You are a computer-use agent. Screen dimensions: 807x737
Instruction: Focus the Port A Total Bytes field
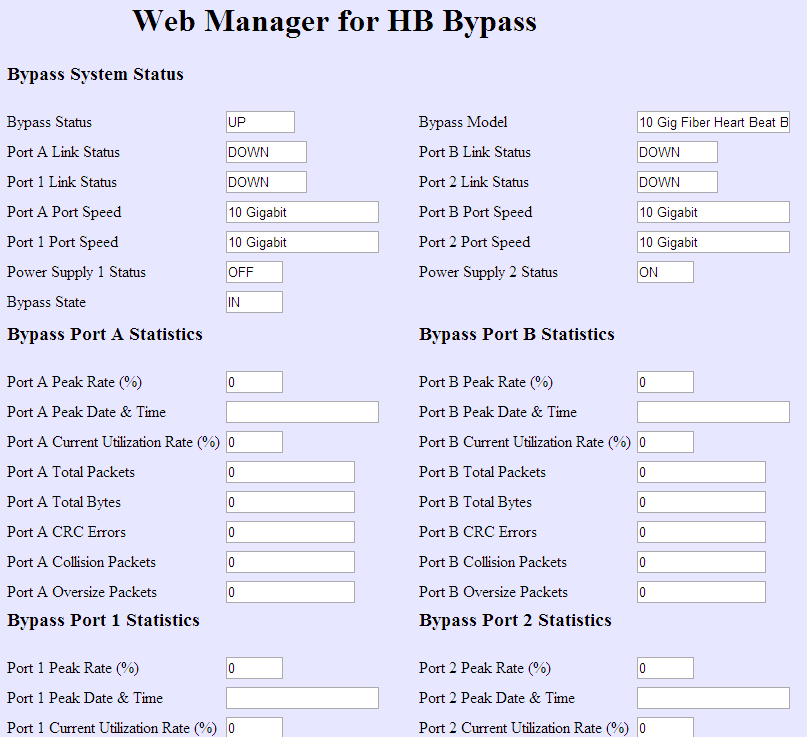click(290, 502)
